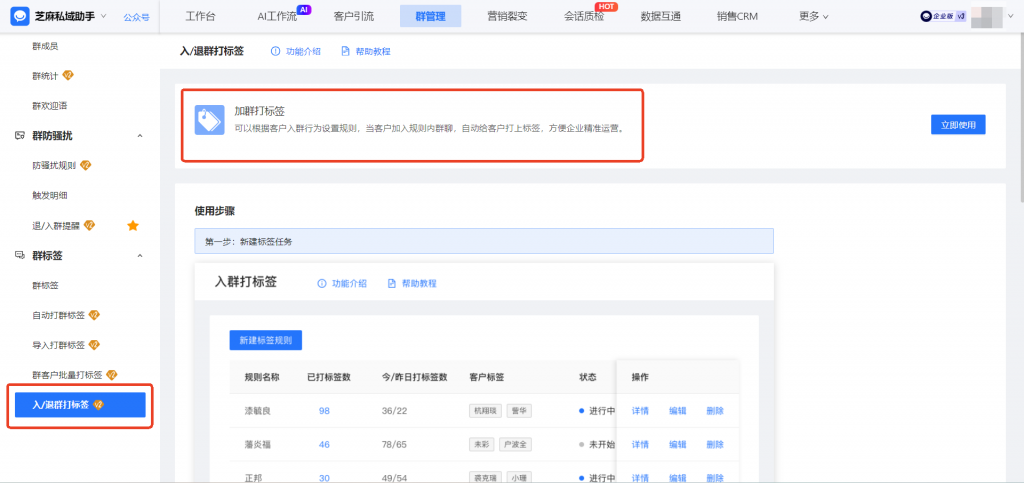Go to the 客户引流 tab
The width and height of the screenshot is (1024, 483).
tap(353, 16)
